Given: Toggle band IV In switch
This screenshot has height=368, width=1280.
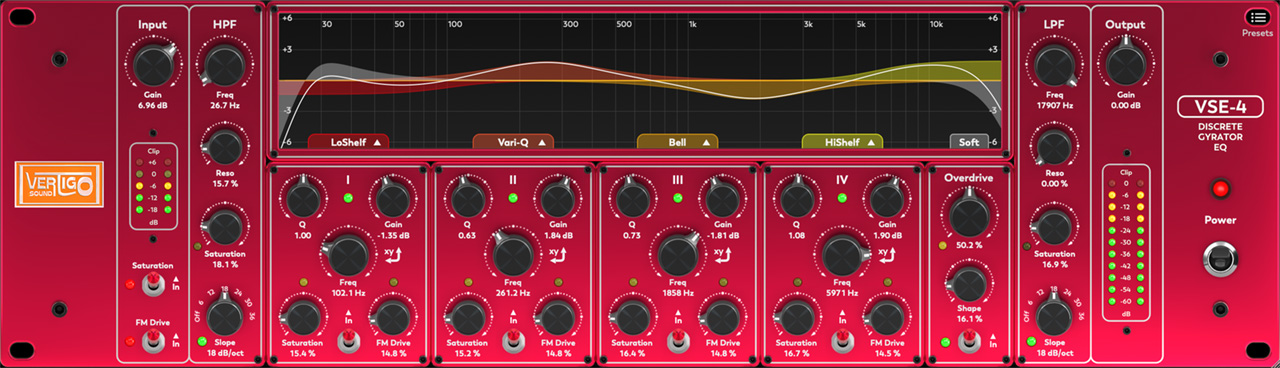Looking at the screenshot, I should click(844, 341).
